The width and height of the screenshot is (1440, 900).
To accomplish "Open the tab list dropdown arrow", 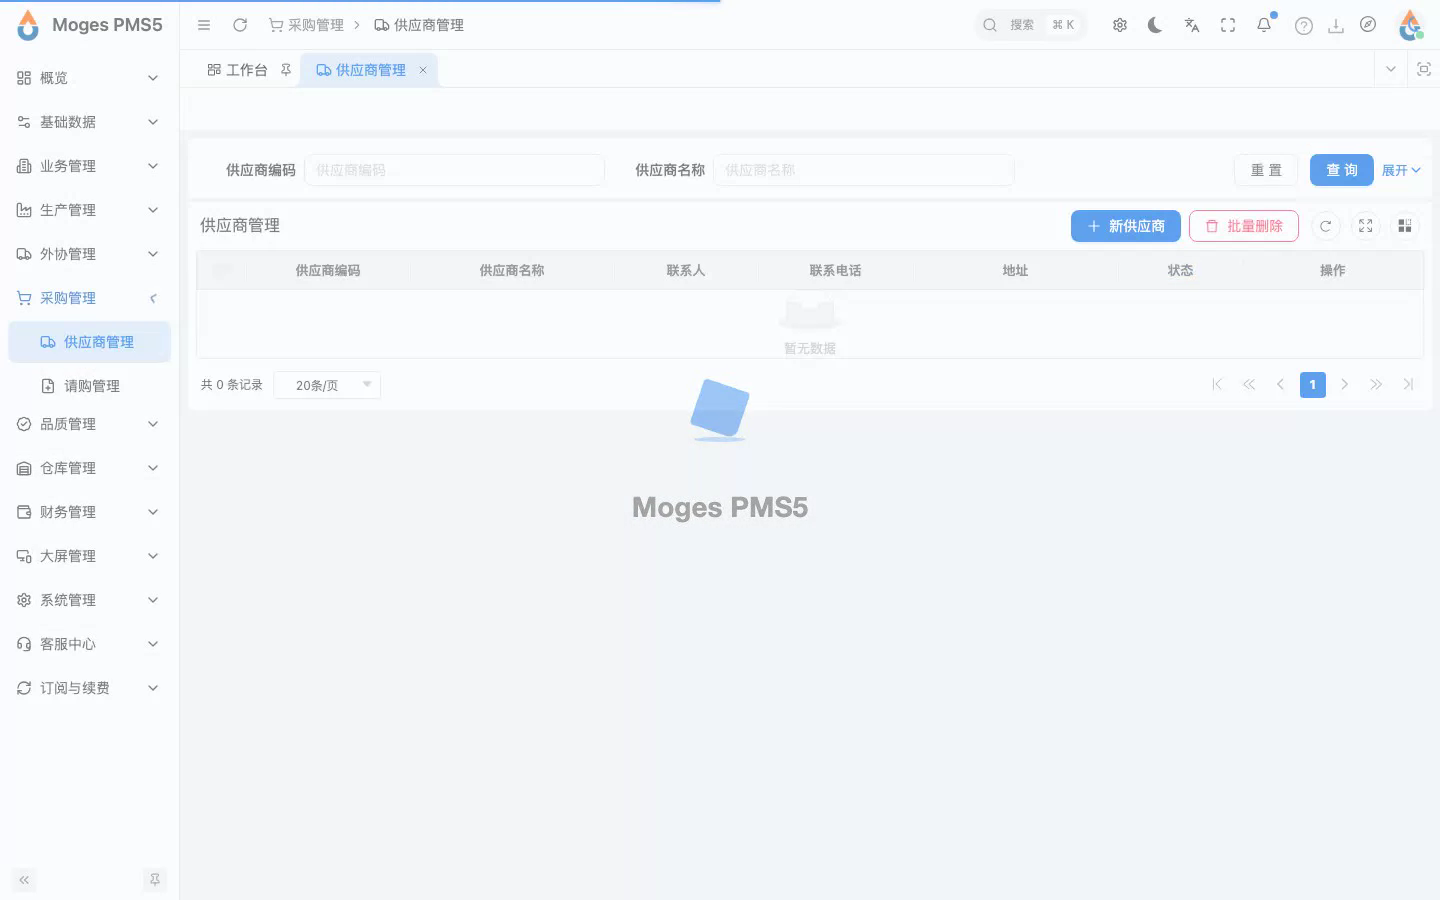I will 1390,69.
